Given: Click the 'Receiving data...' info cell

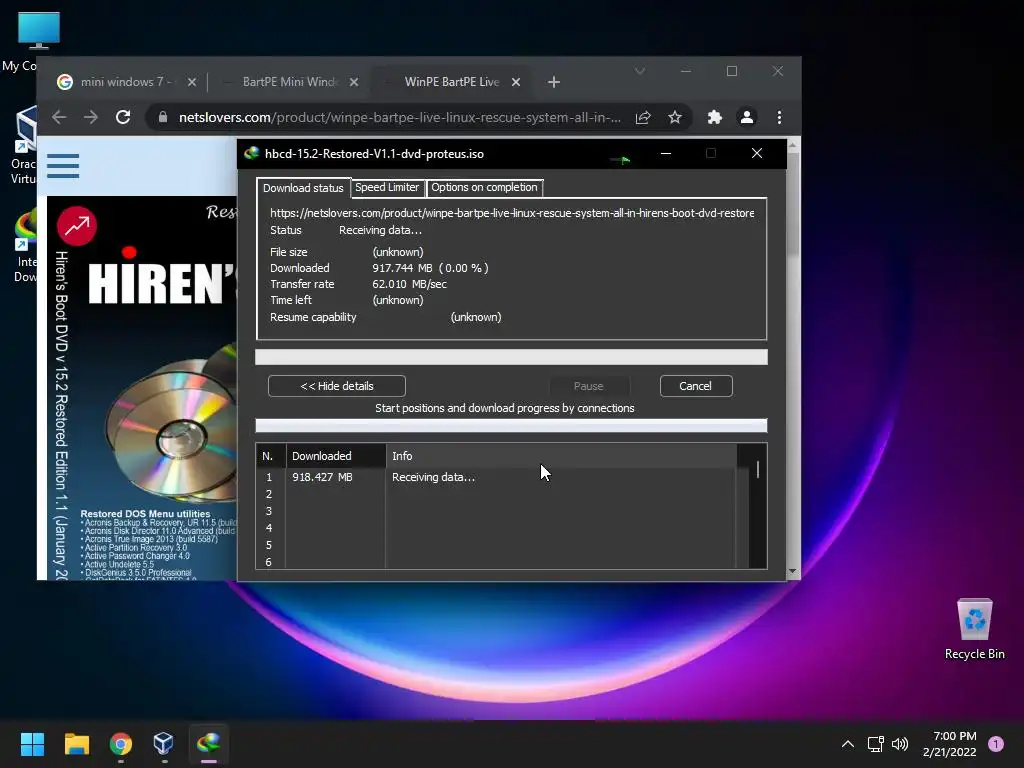Looking at the screenshot, I should 434,477.
